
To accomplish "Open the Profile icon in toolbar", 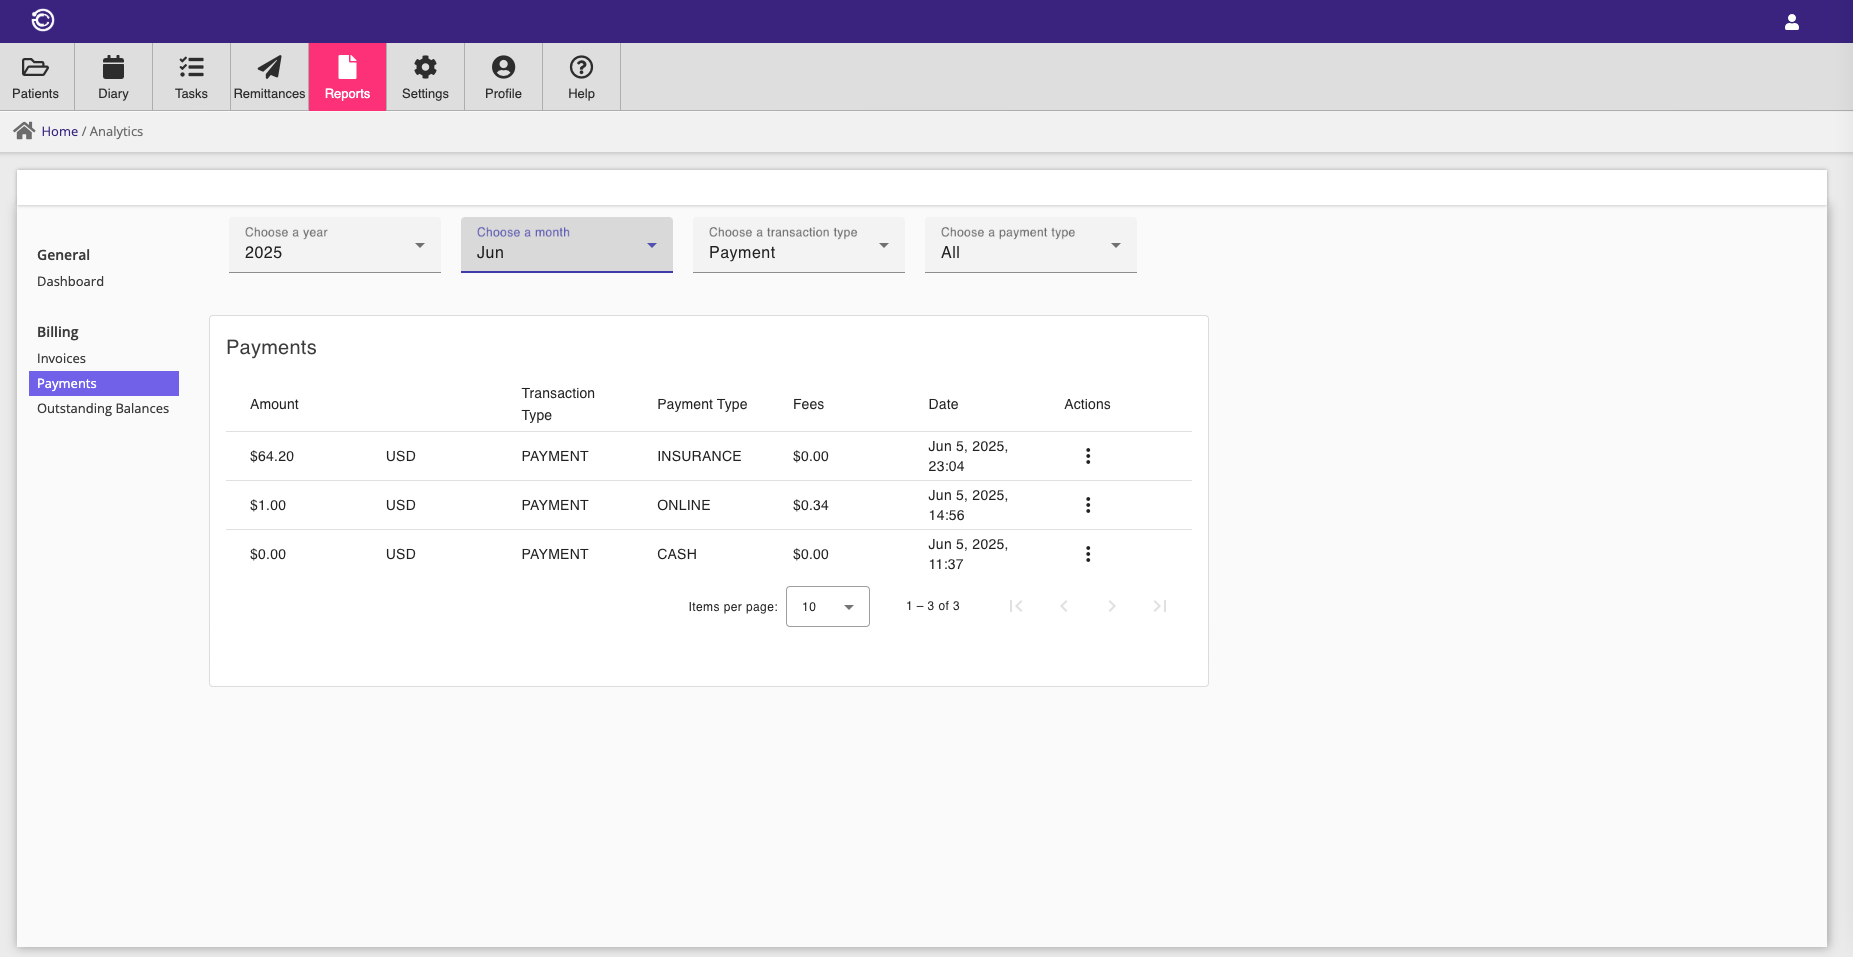I will tap(503, 68).
